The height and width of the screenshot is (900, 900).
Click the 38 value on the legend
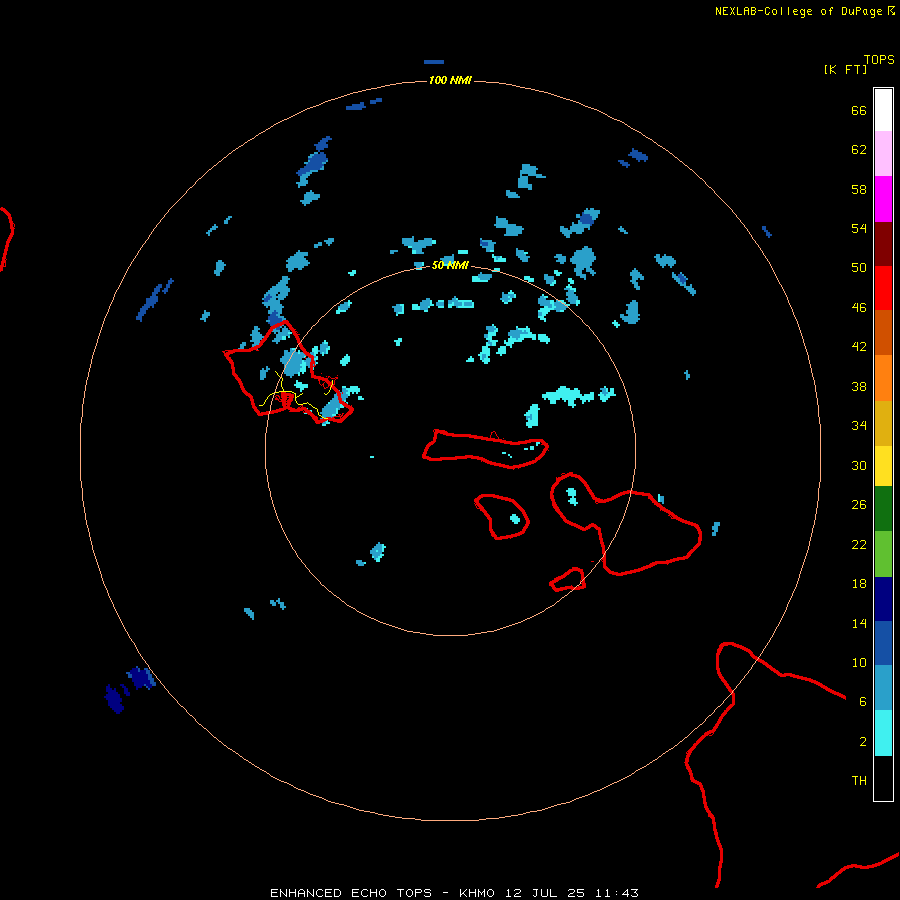pyautogui.click(x=859, y=387)
